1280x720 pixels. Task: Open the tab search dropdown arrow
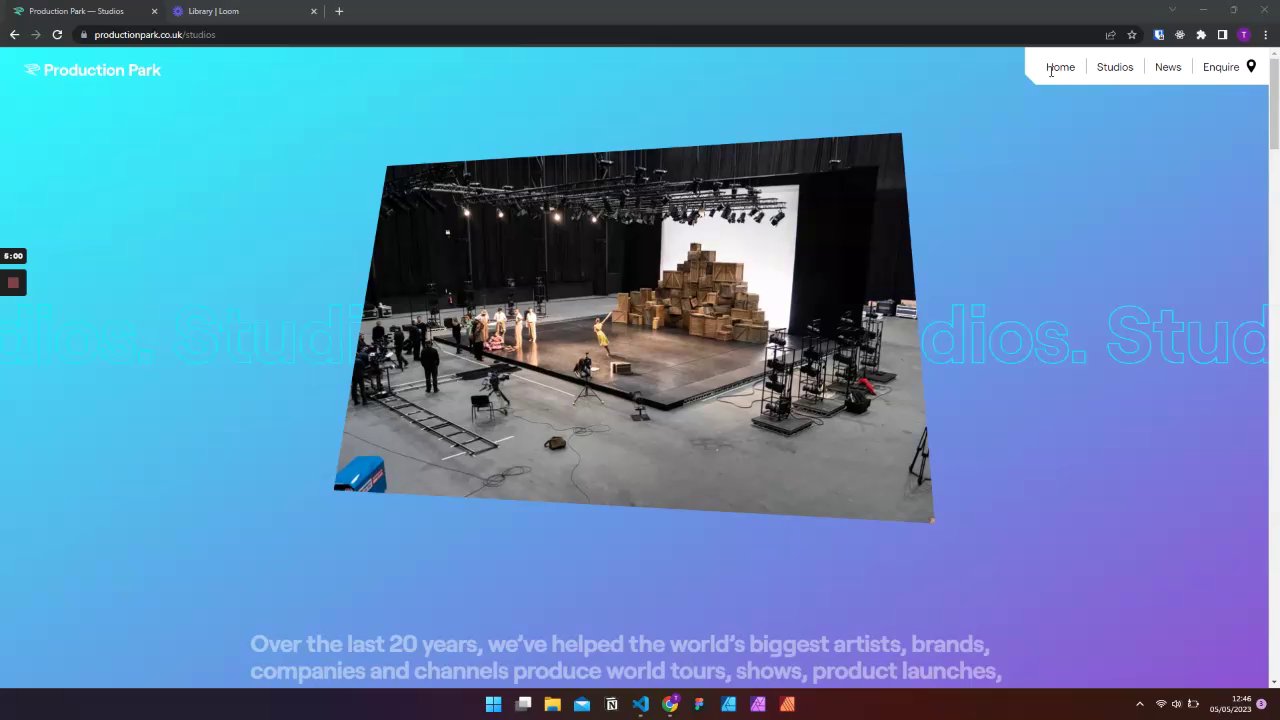pos(1172,10)
